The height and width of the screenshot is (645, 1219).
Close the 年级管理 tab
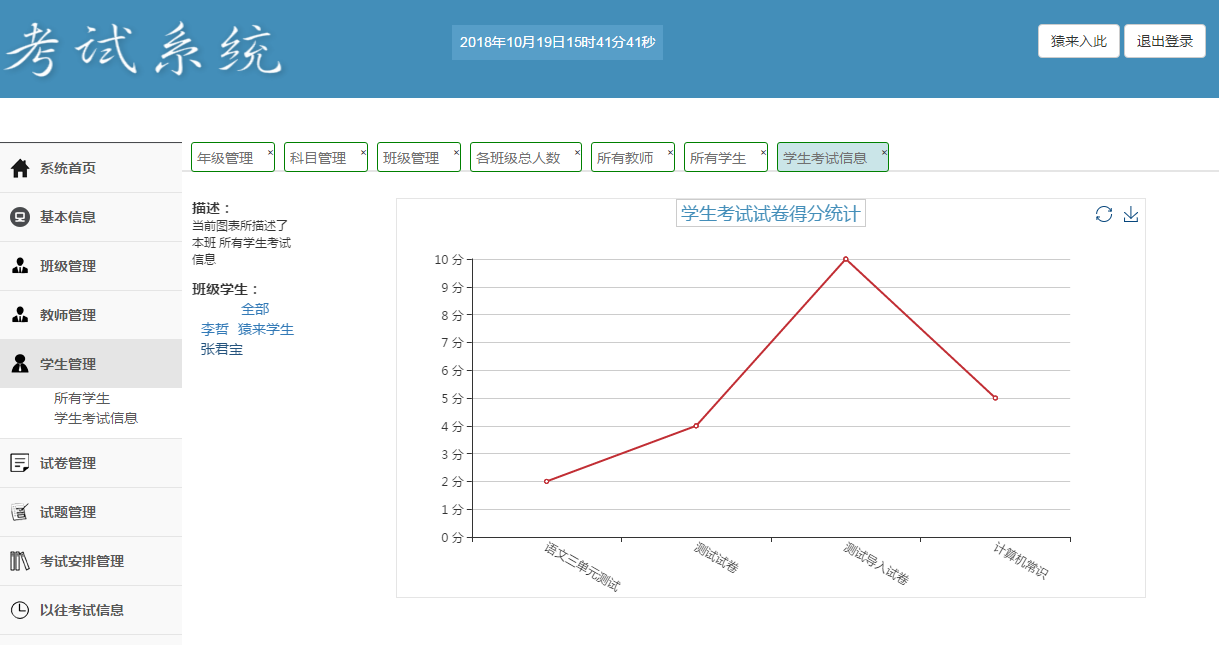270,153
